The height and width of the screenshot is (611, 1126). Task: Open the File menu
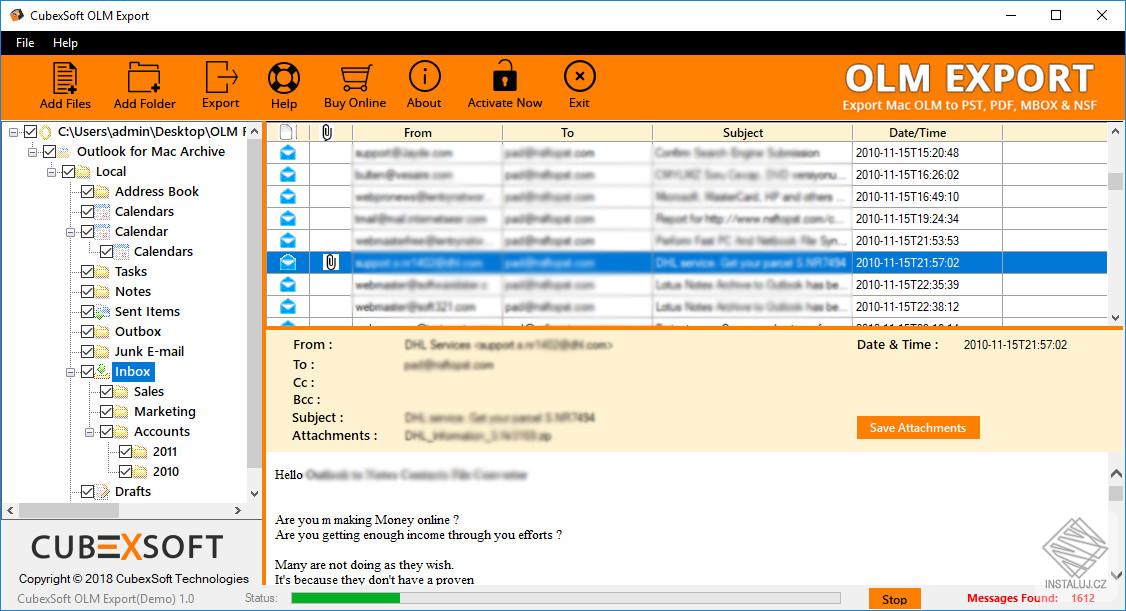pos(24,43)
